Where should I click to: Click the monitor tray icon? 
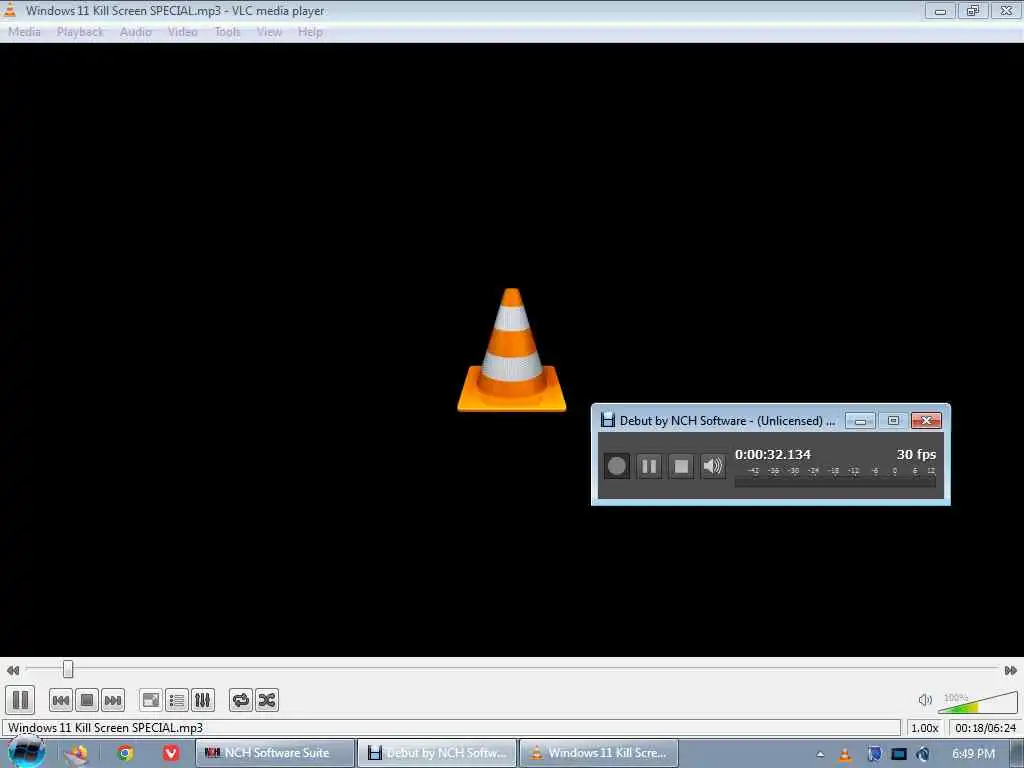pyautogui.click(x=899, y=754)
